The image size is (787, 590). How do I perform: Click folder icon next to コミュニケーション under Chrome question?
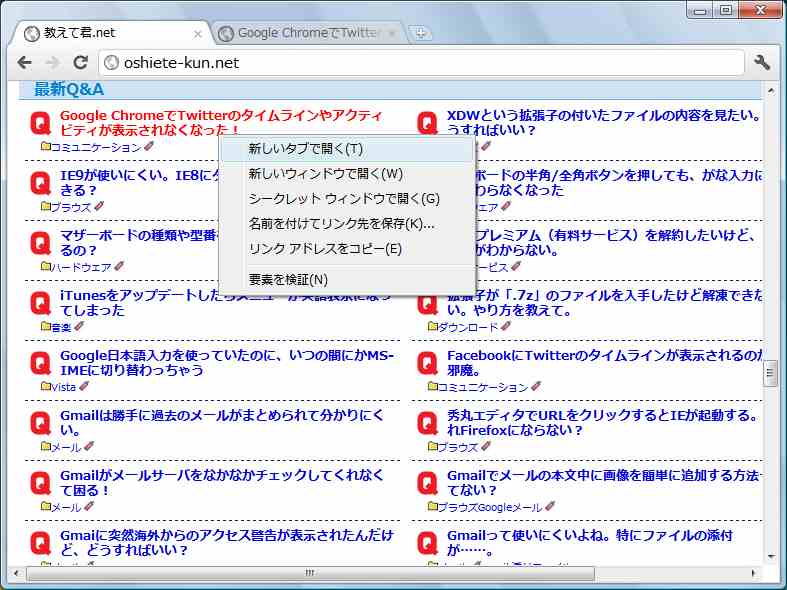pos(46,146)
